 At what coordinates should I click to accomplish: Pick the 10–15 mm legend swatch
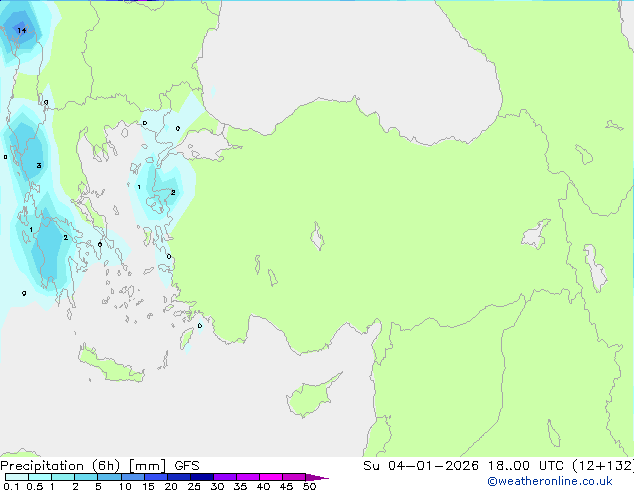pos(132,477)
